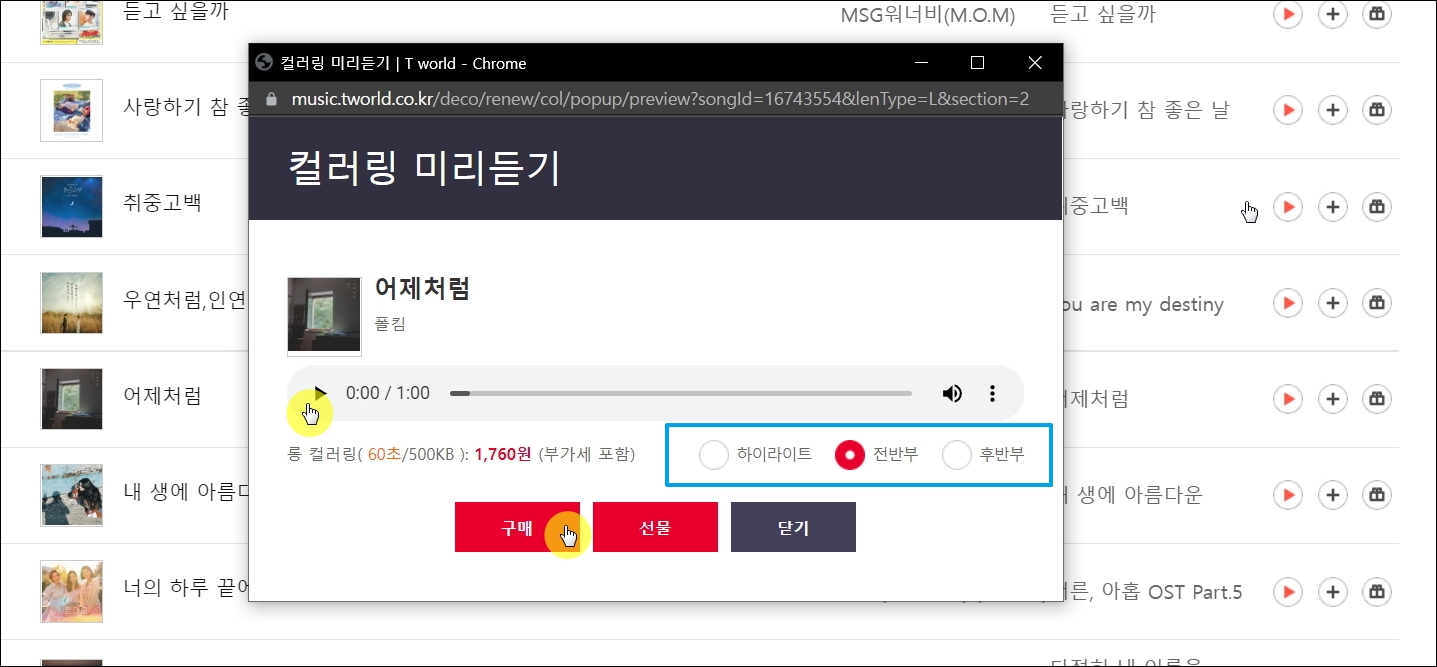This screenshot has width=1437, height=667.
Task: Add 취중고백 with plus icon
Action: click(x=1332, y=207)
